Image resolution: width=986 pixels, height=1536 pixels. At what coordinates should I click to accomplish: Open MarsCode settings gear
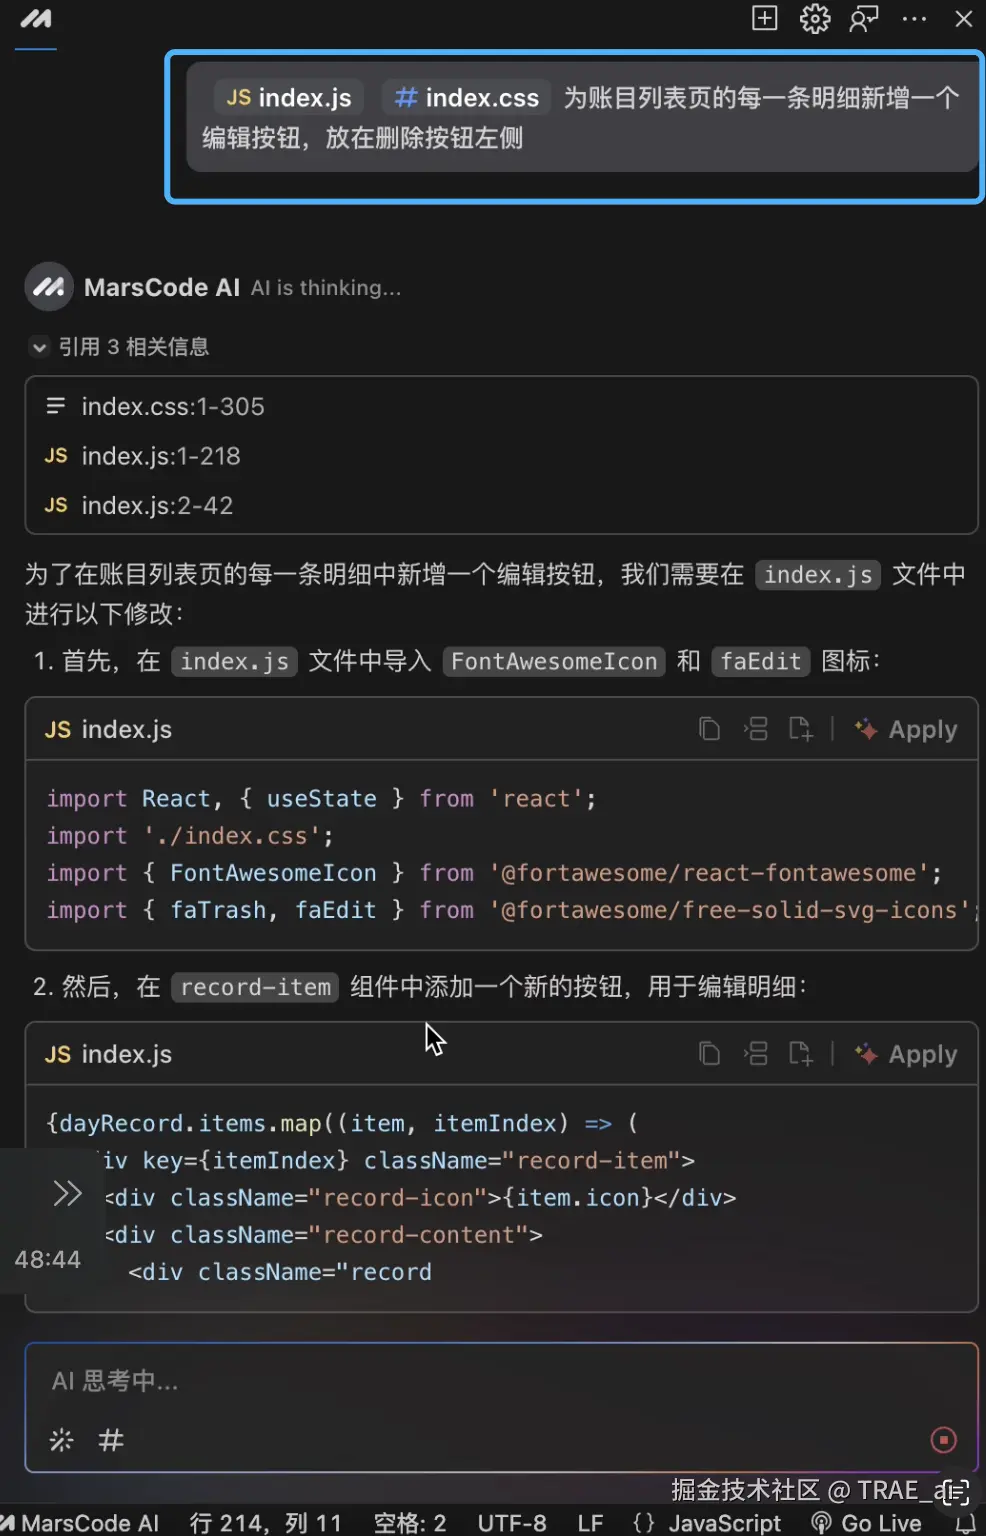[x=815, y=19]
